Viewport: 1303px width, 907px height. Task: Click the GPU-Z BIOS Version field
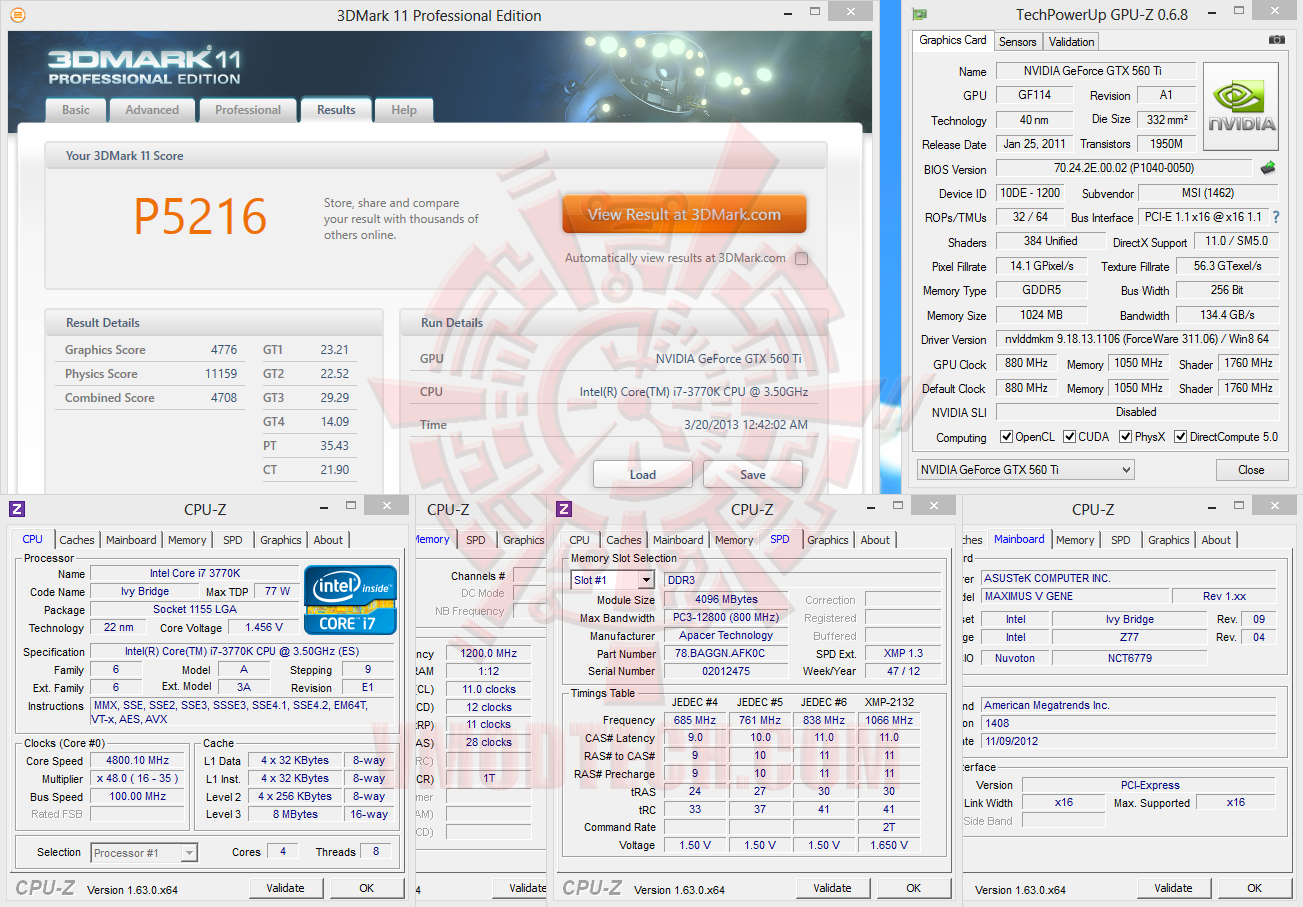point(1124,168)
